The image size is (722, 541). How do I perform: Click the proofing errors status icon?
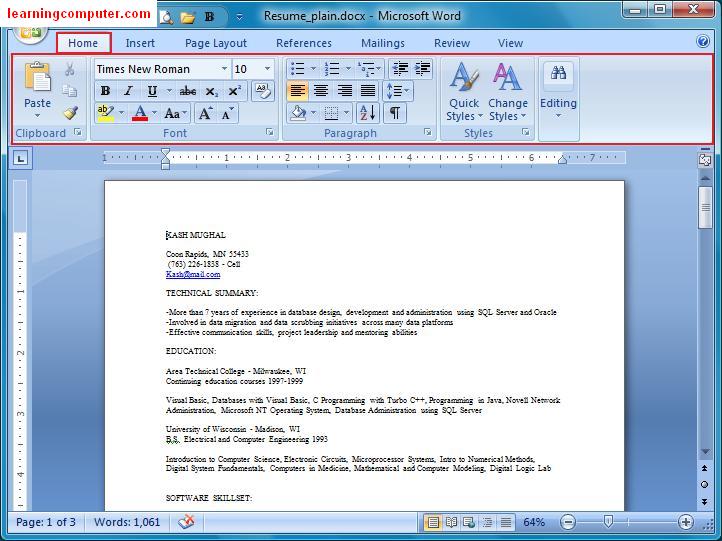(x=186, y=522)
